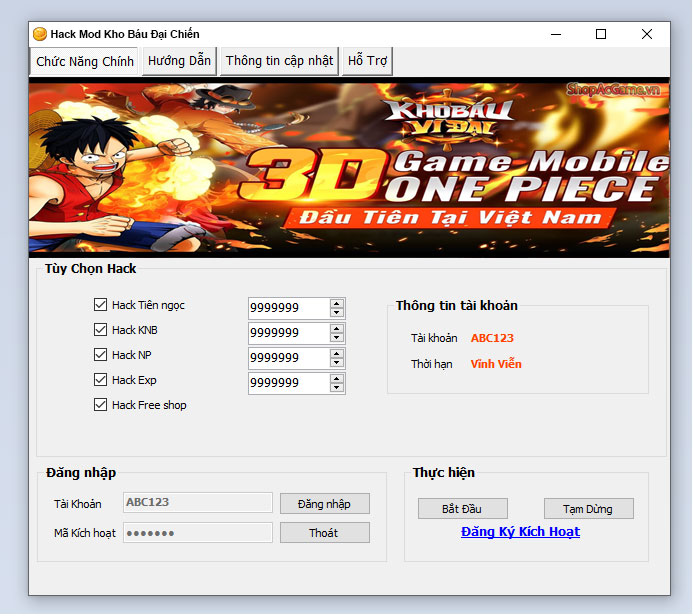
Task: Toggle the Hack NP checkbox
Action: 100,354
